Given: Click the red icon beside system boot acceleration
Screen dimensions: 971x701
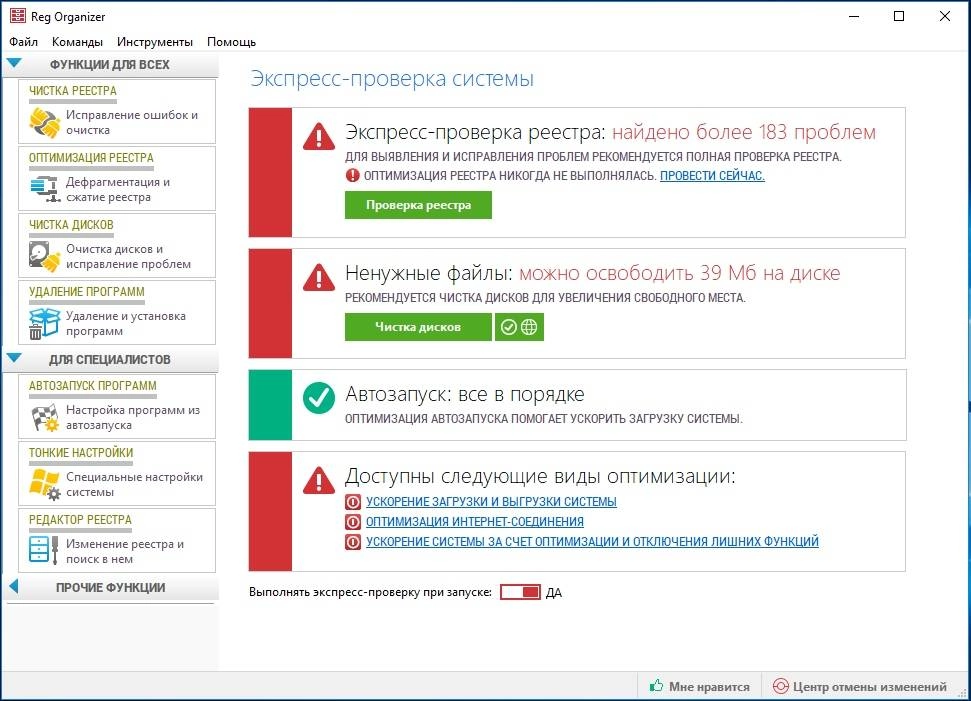Looking at the screenshot, I should click(x=353, y=502).
